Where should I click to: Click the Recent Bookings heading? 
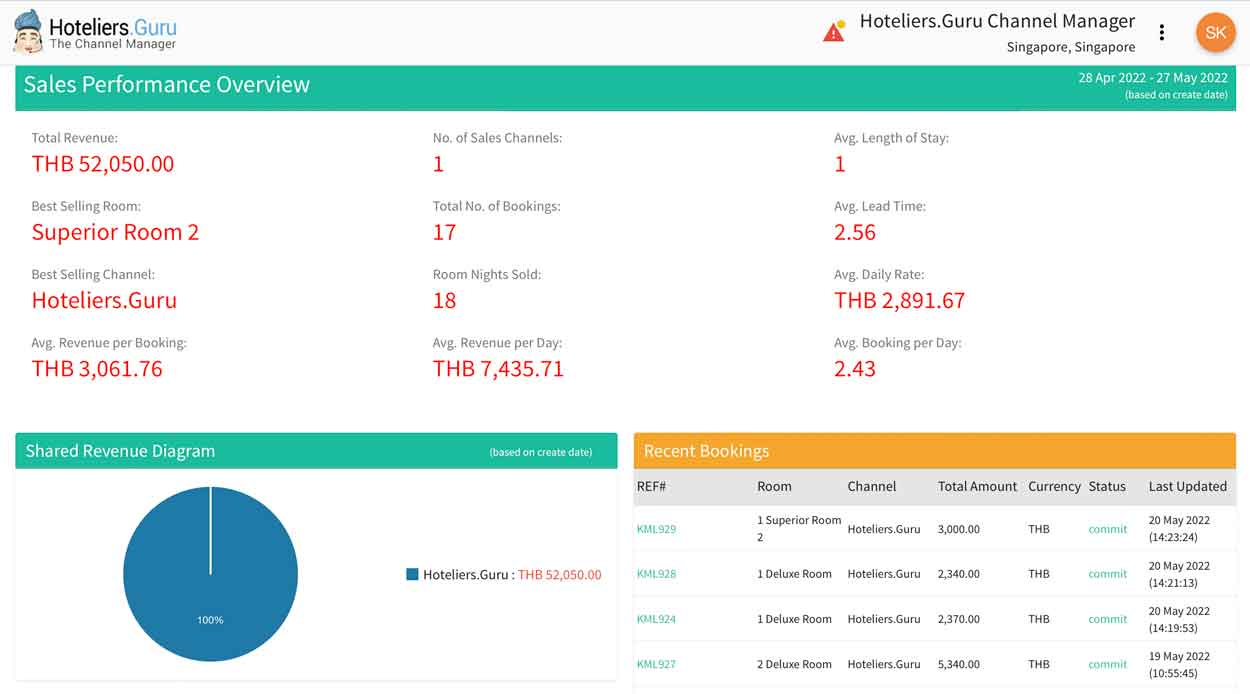[x=706, y=451]
